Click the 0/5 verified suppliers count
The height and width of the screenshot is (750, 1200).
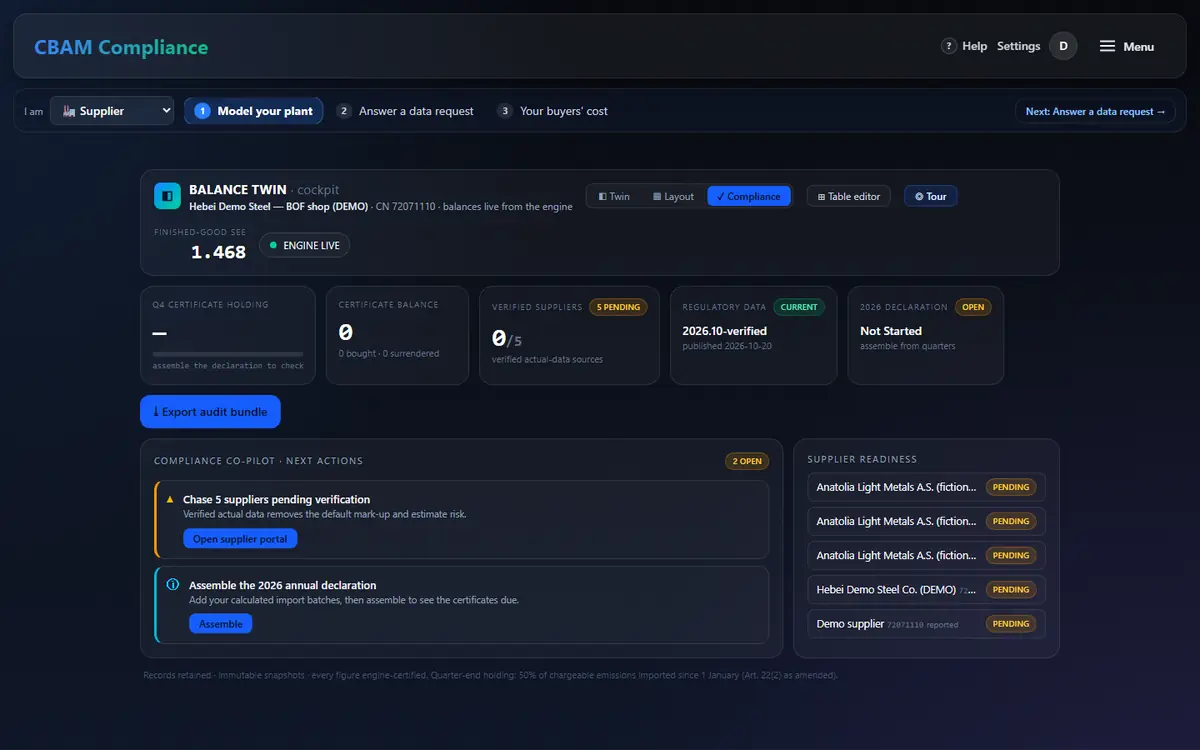[x=507, y=338]
